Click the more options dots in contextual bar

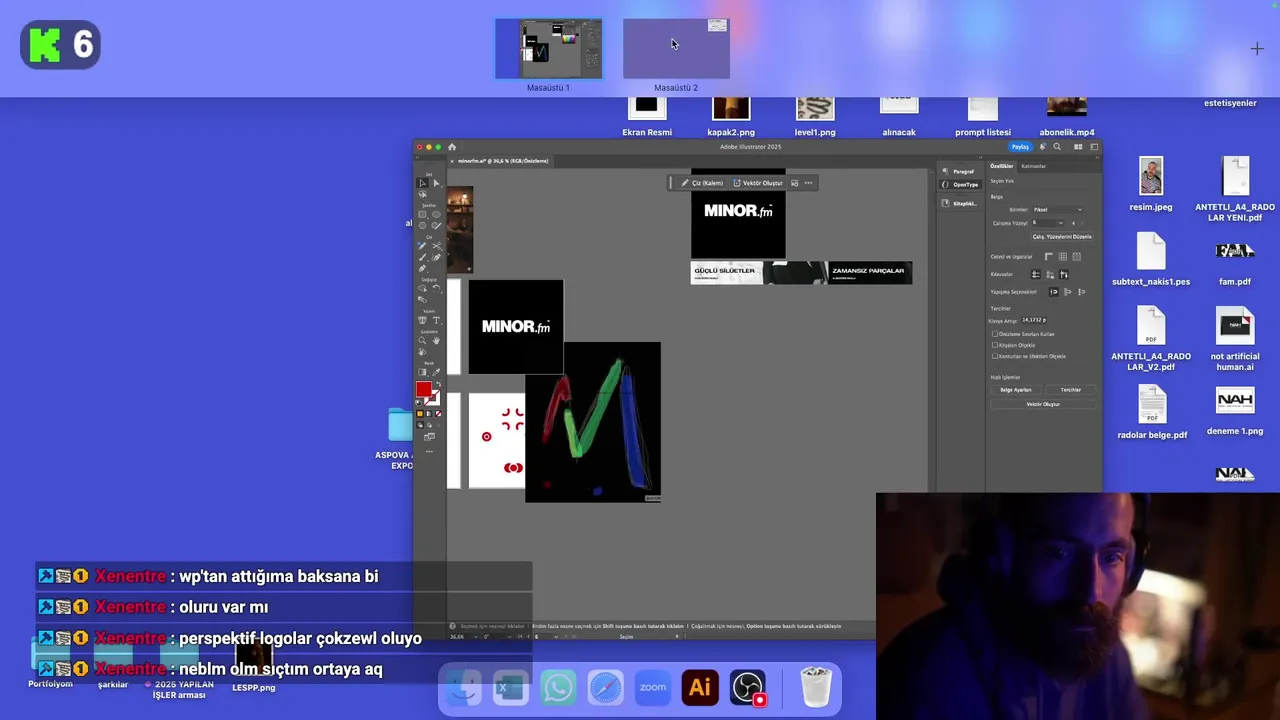(x=808, y=183)
